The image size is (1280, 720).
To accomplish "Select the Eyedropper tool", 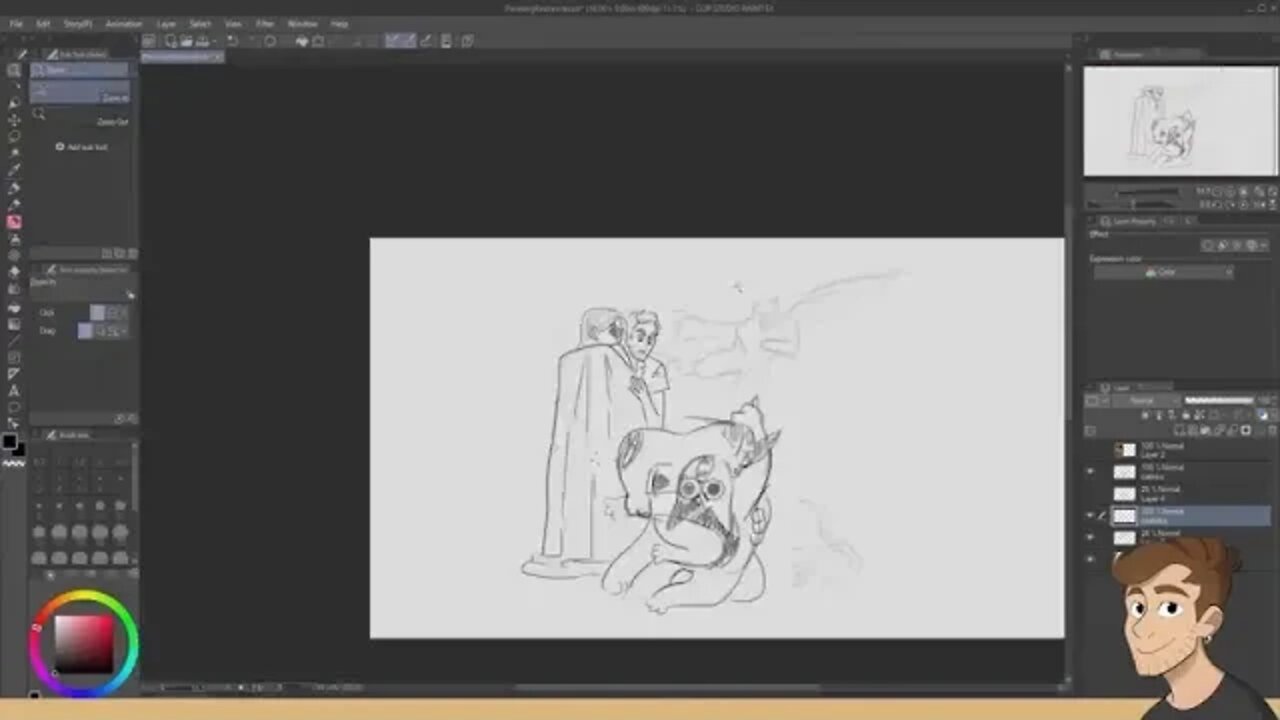I will tap(14, 170).
